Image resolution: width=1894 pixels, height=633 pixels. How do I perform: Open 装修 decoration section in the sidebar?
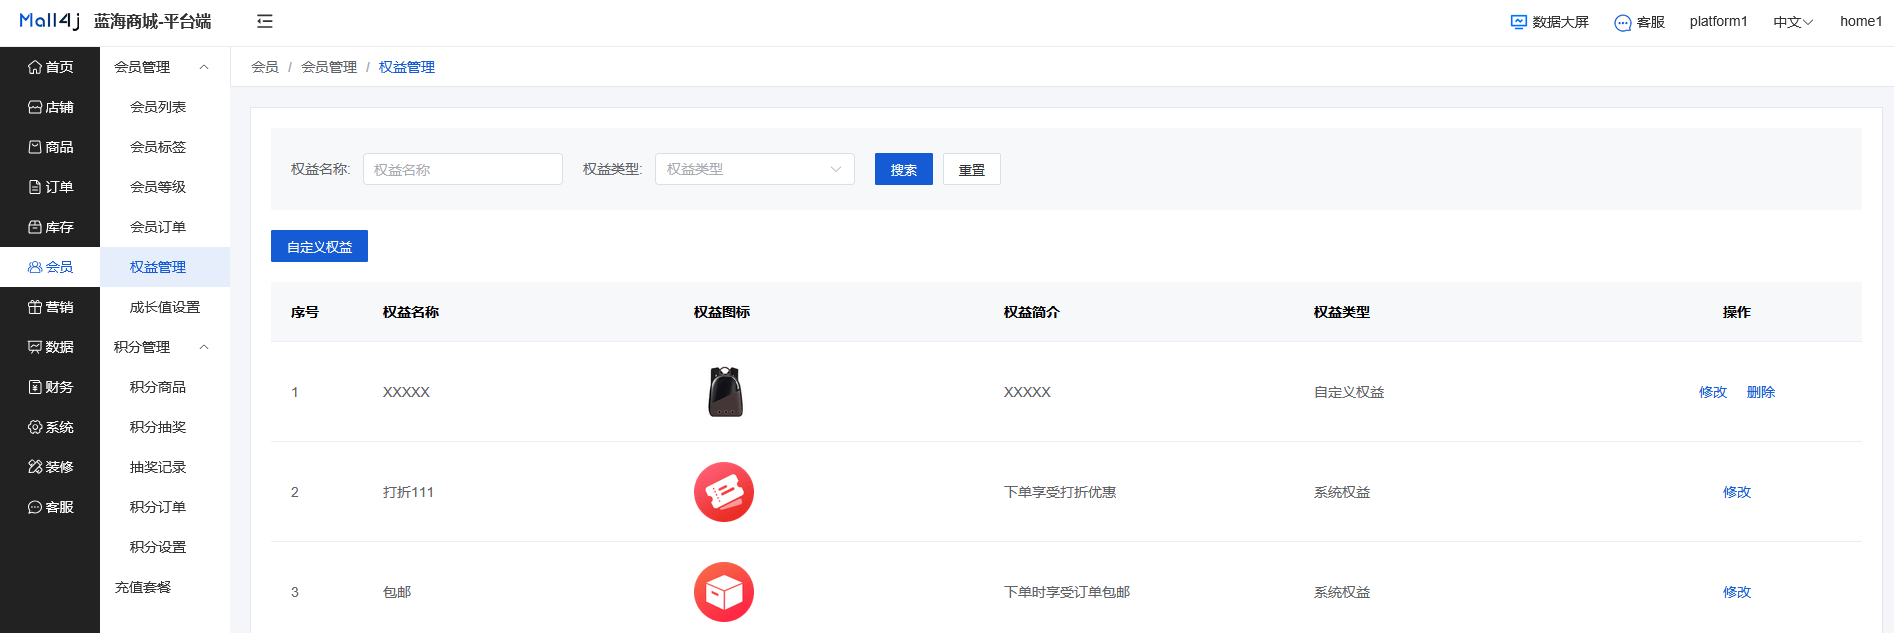50,467
